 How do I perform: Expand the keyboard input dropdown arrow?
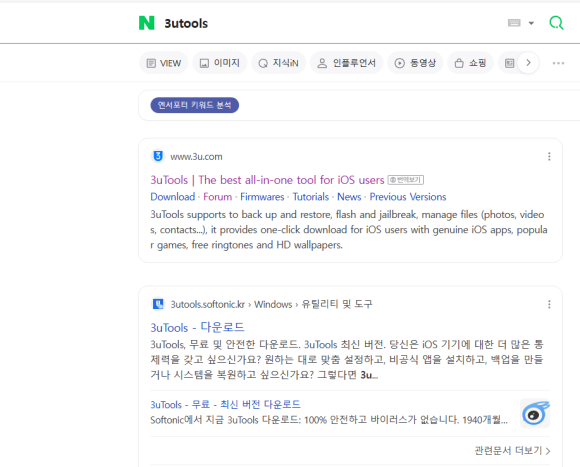pos(531,23)
